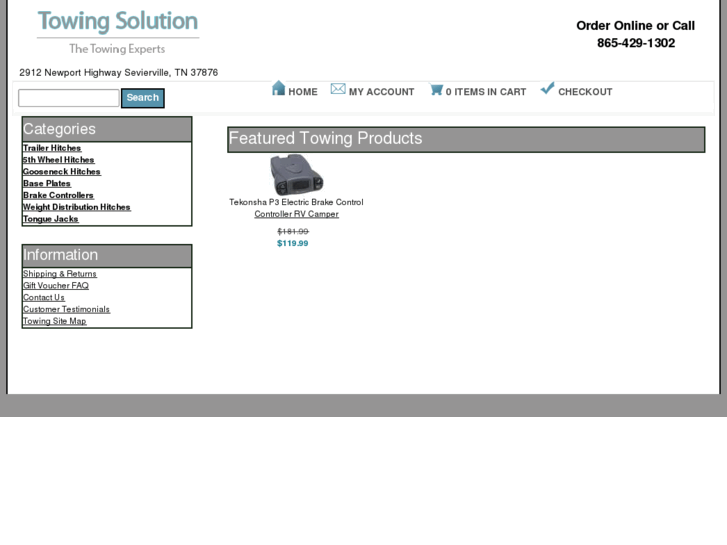
Task: Click the phone number 865-429-1302
Action: coord(636,43)
